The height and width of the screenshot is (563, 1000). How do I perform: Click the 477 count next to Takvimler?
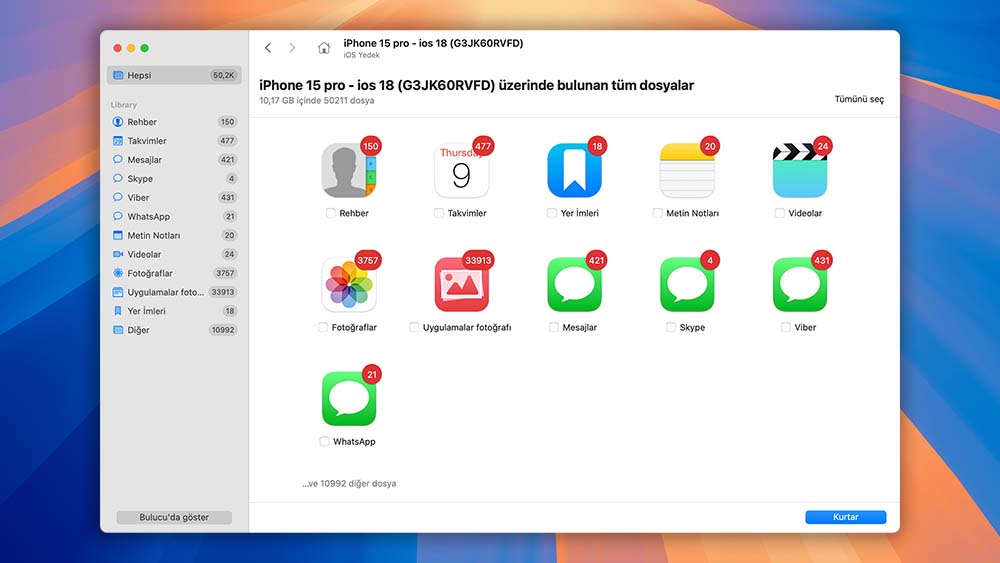227,141
